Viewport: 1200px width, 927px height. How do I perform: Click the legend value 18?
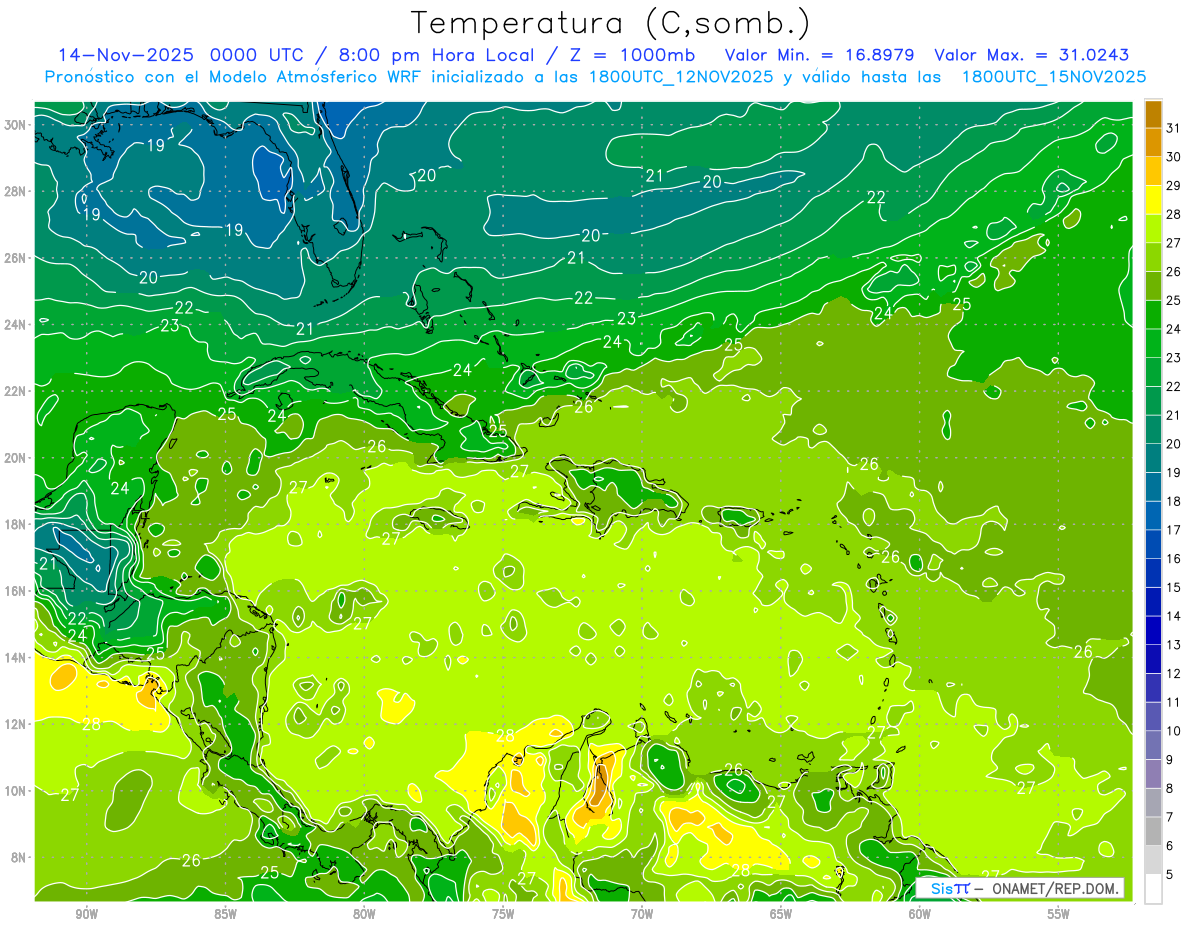click(x=1173, y=501)
